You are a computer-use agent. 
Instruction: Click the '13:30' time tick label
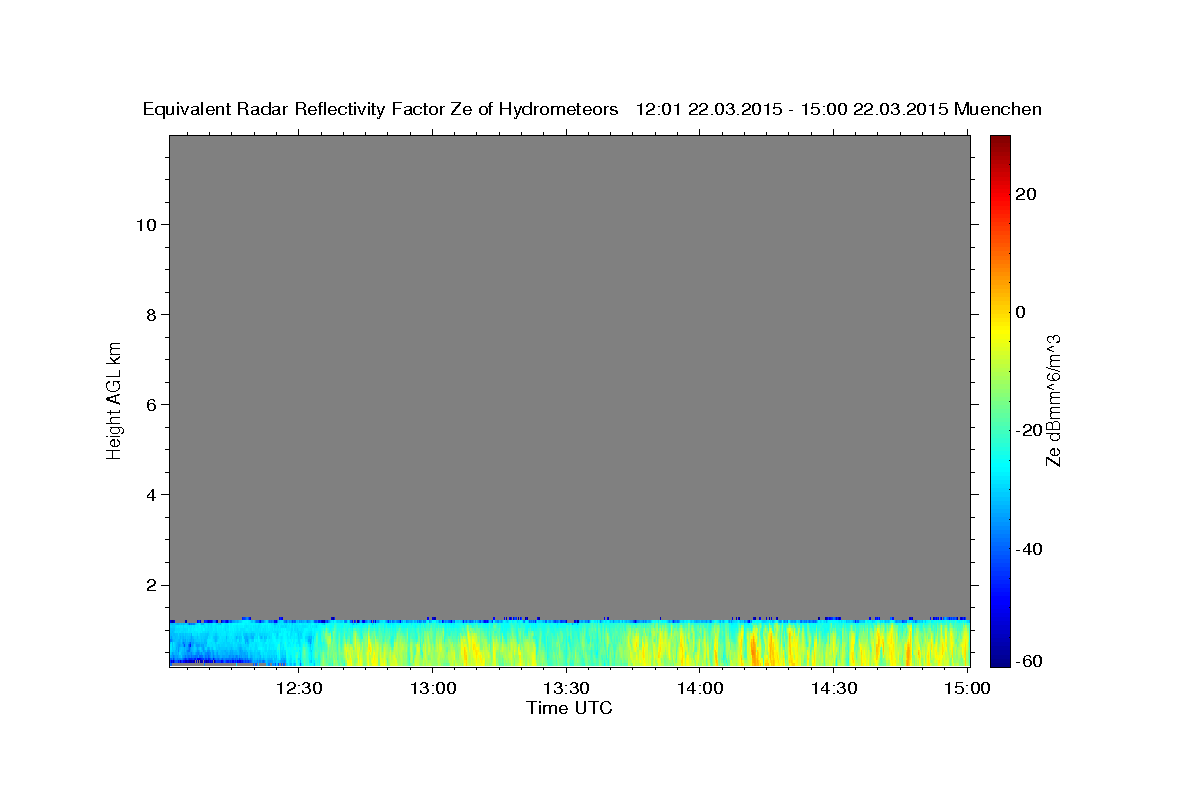click(x=566, y=688)
